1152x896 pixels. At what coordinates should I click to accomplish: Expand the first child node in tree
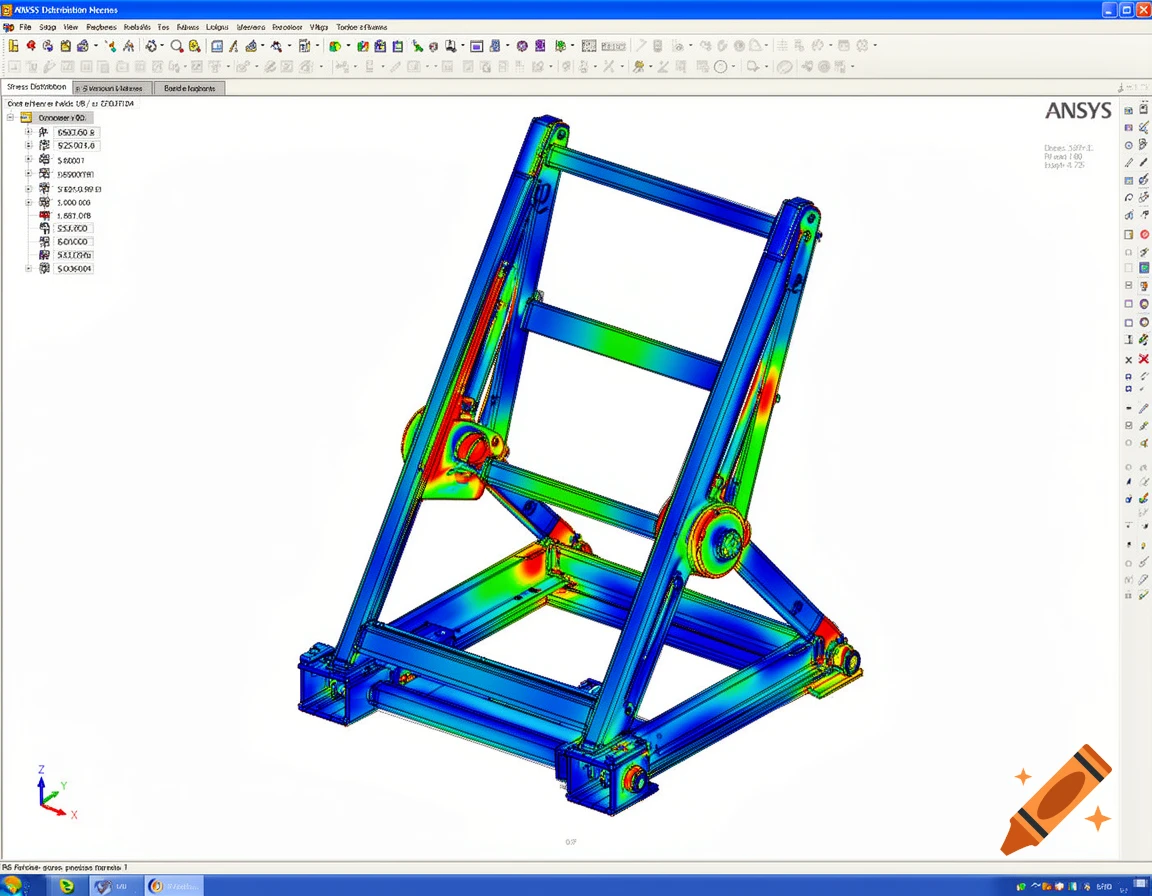tap(28, 132)
